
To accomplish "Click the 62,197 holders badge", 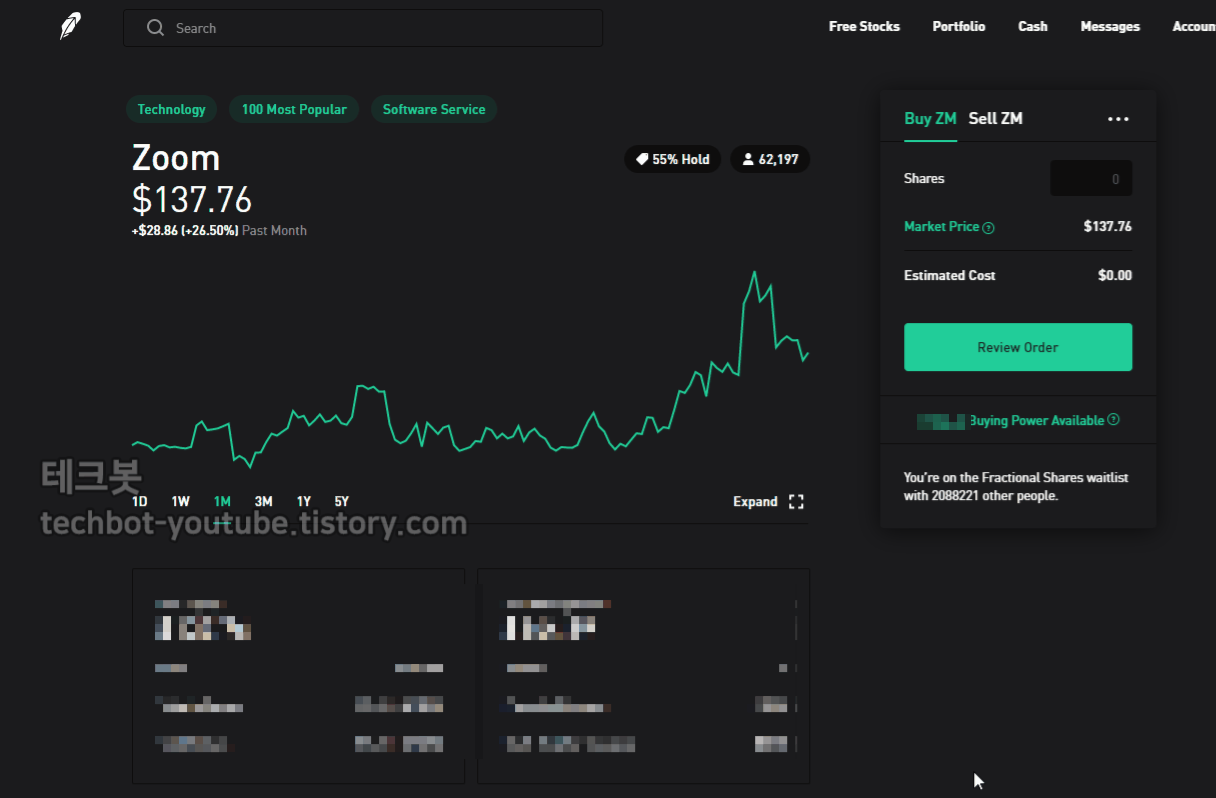I will 770,159.
